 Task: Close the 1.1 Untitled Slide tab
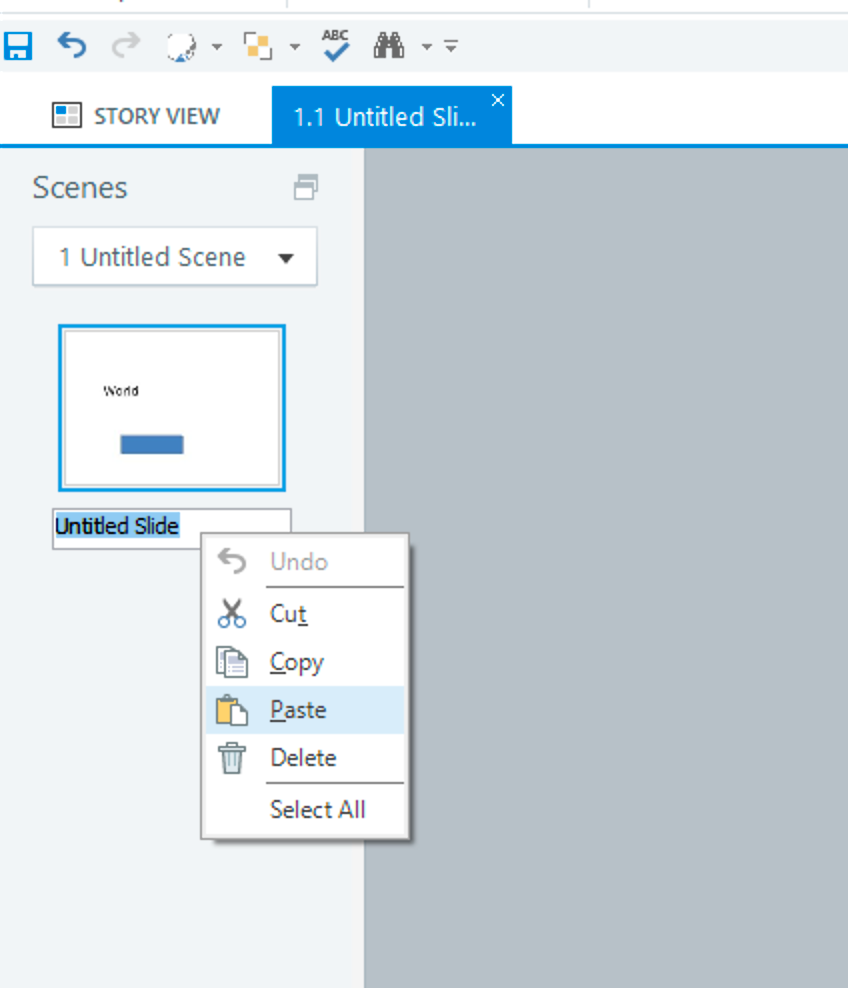(x=498, y=100)
